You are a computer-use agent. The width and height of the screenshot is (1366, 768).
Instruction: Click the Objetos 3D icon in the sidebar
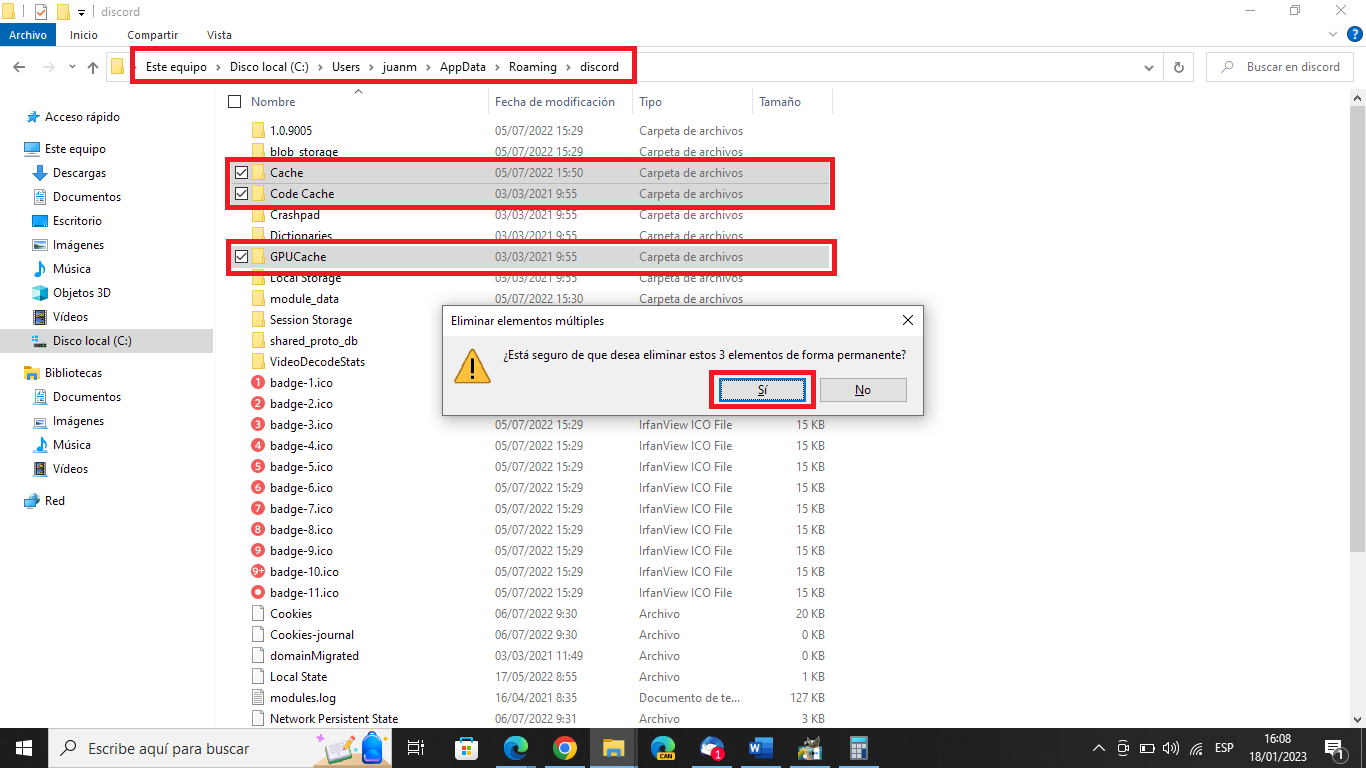click(40, 293)
